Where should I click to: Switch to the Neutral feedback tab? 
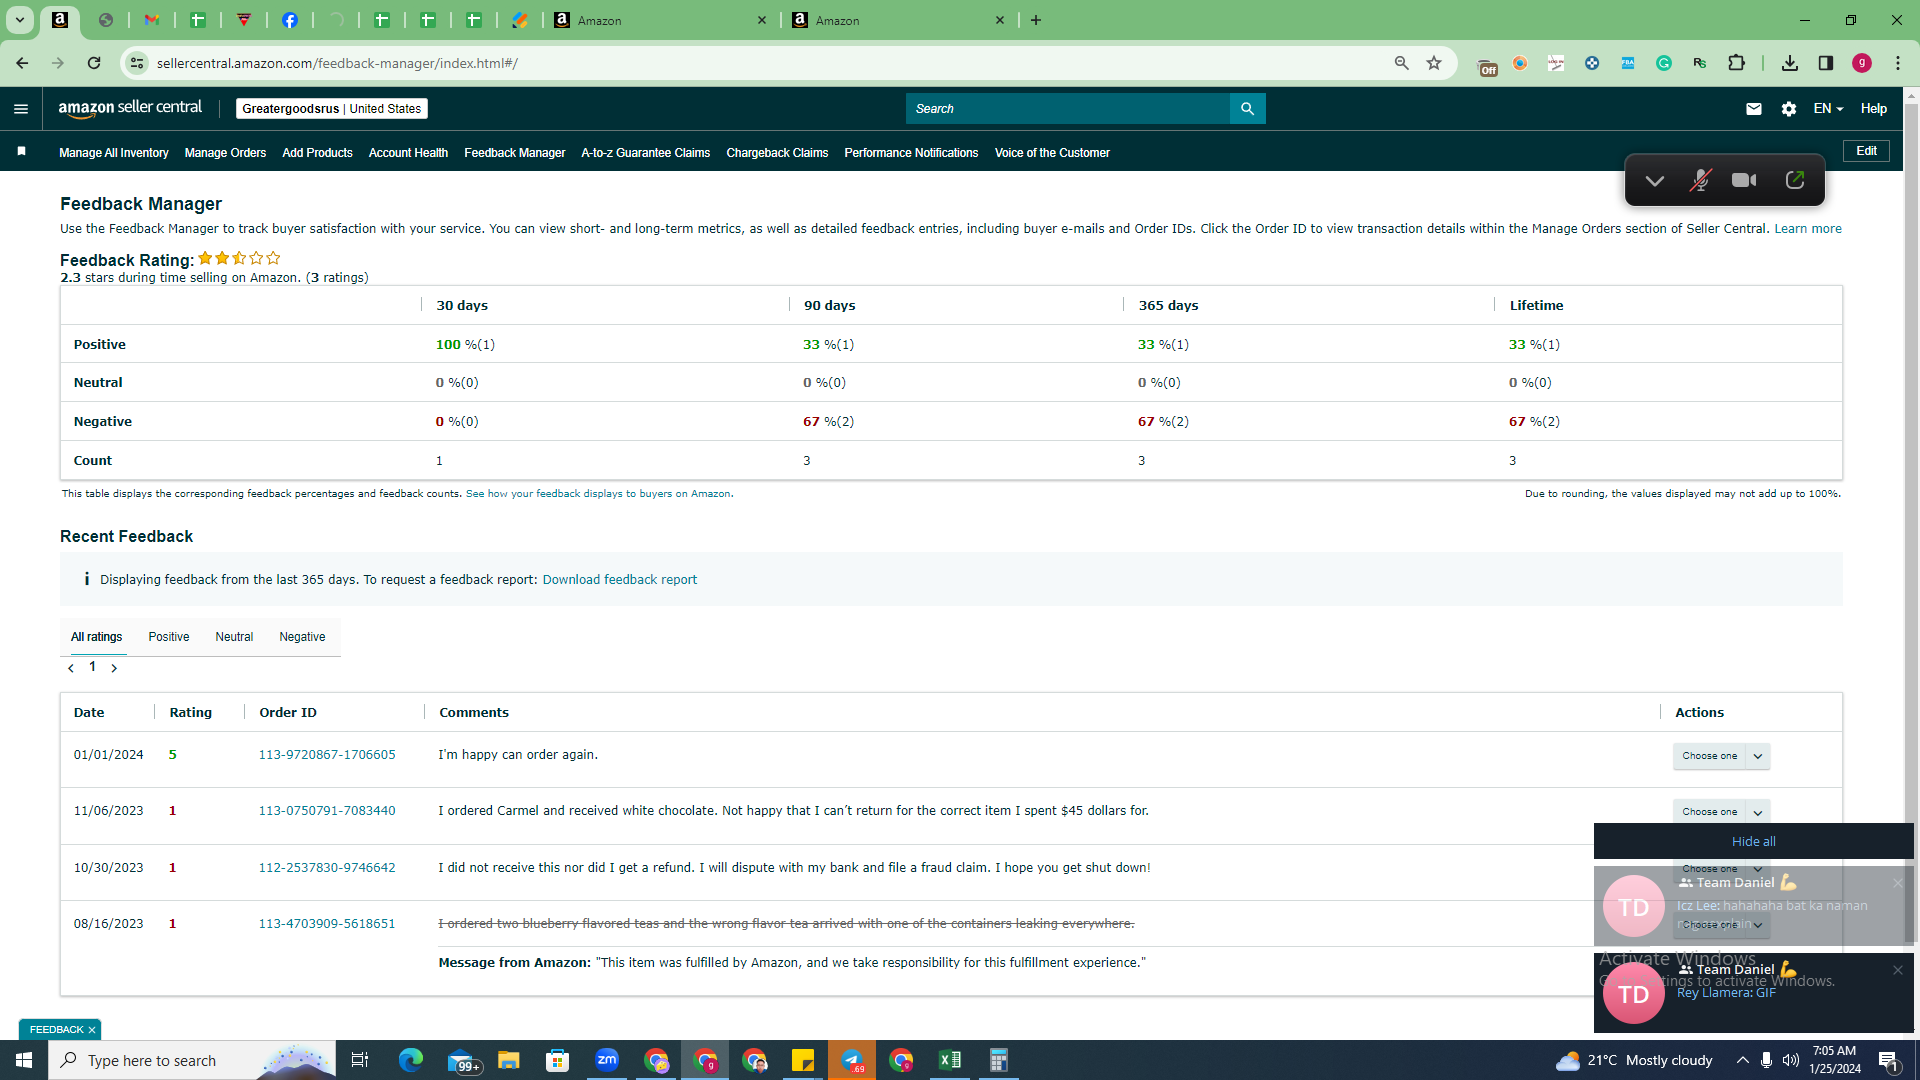[x=234, y=637]
